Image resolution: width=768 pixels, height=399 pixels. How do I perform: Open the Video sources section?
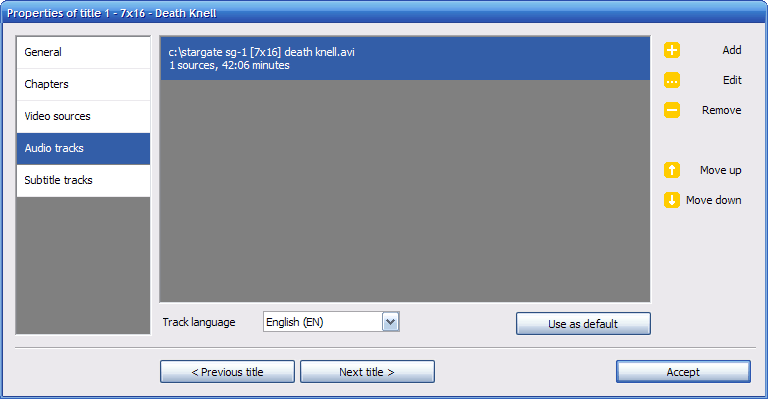(83, 117)
